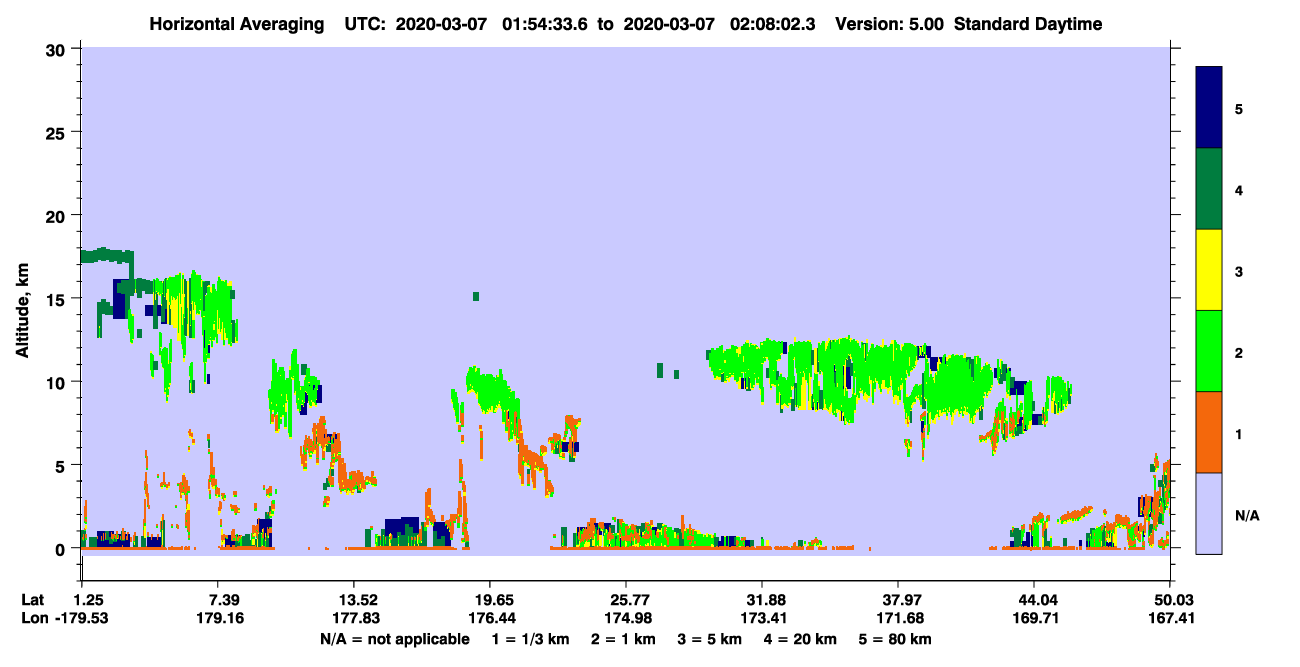Image resolution: width=1300 pixels, height=667 pixels.
Task: Click the colorbar 'N/A' label
Action: point(1247,515)
